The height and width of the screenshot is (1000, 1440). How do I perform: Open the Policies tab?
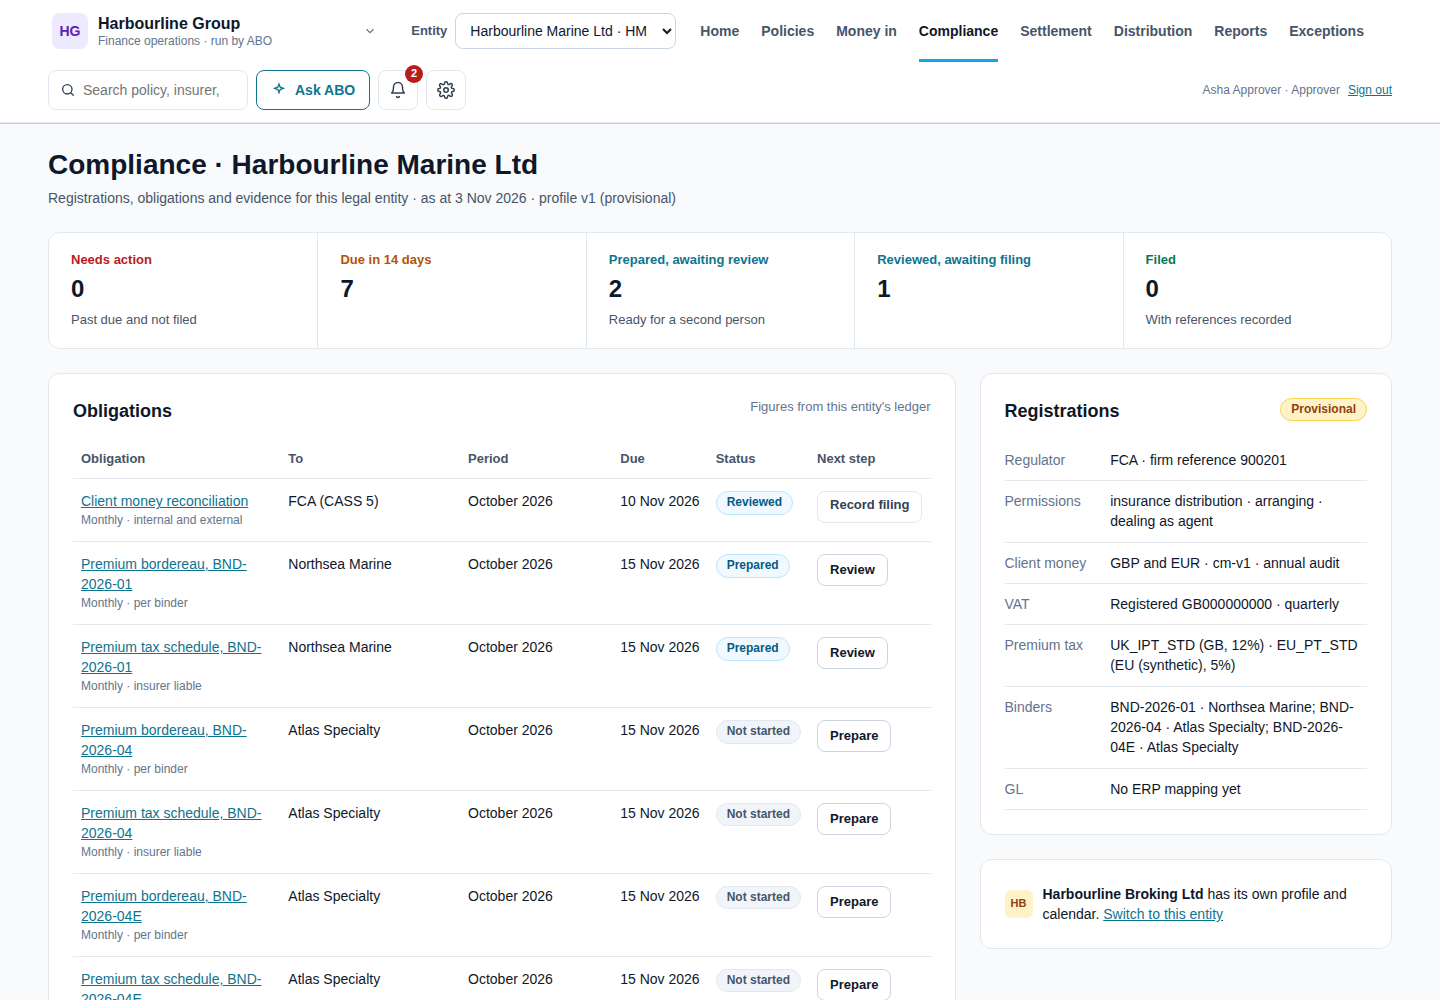click(x=787, y=31)
